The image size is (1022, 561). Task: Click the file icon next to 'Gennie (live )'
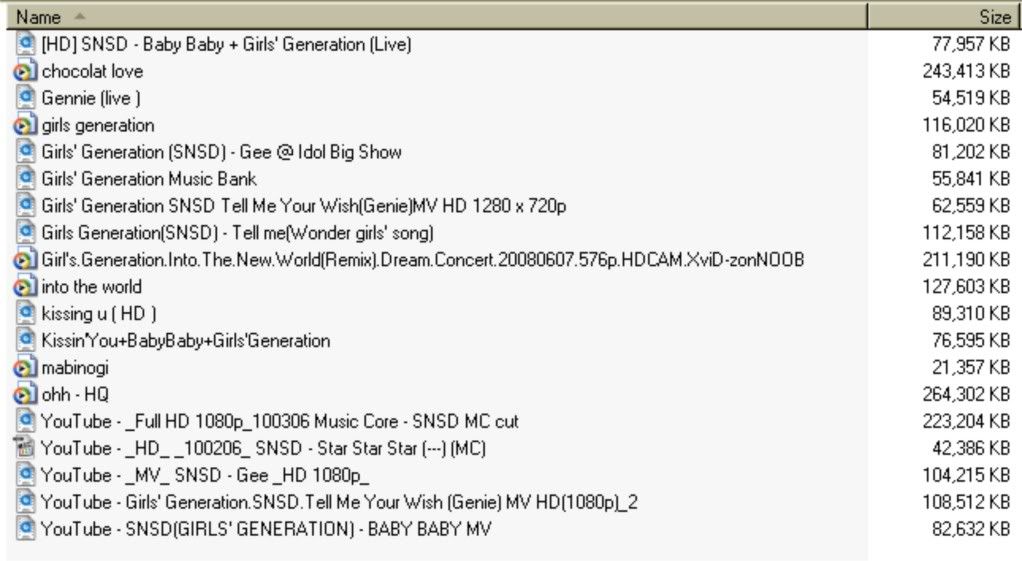click(25, 98)
